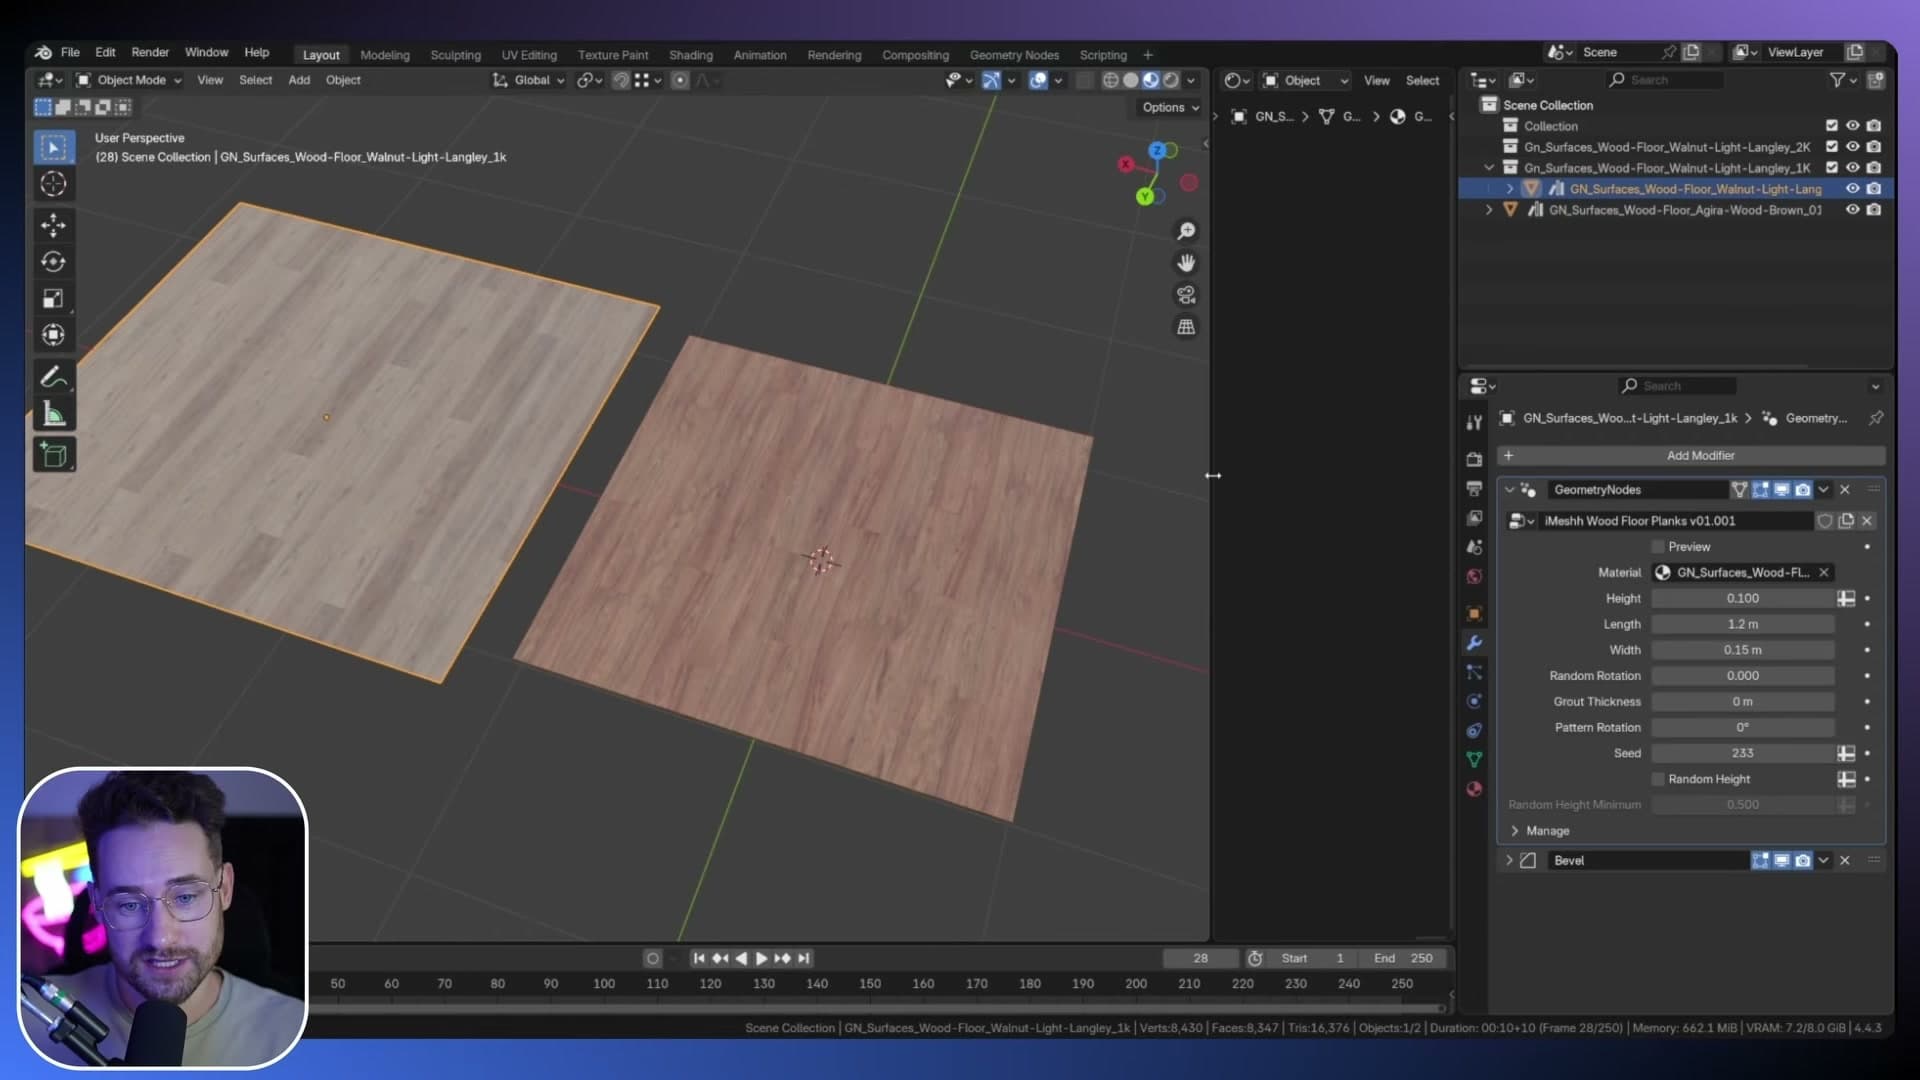Click the viewport zoom magnifier icon
Viewport: 1920px width, 1080px height.
(1186, 231)
